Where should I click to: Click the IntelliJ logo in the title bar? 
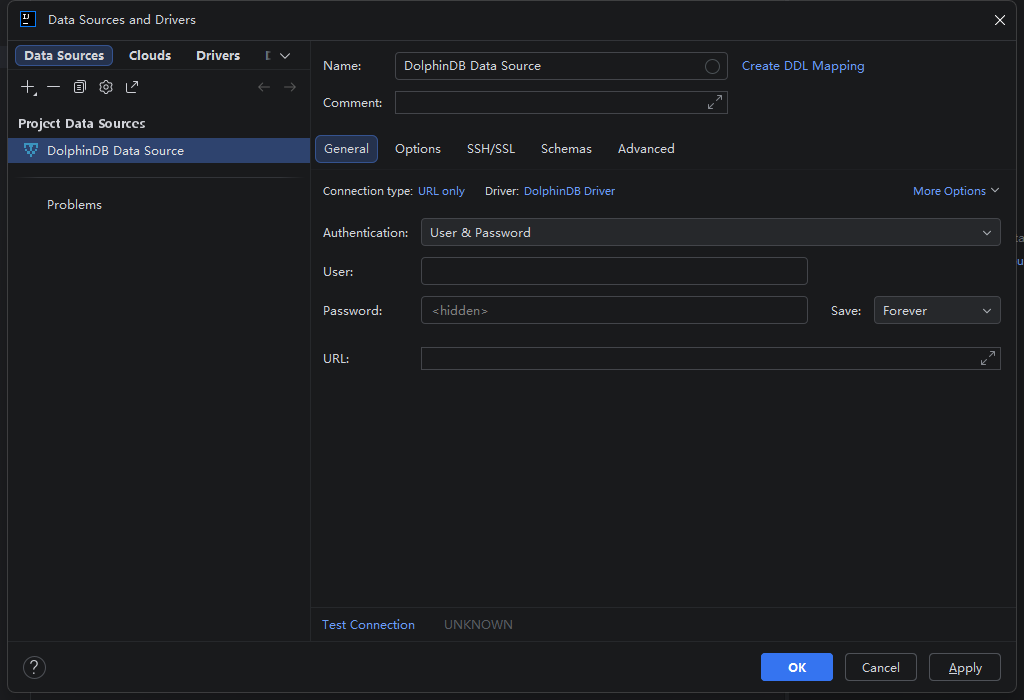point(28,19)
